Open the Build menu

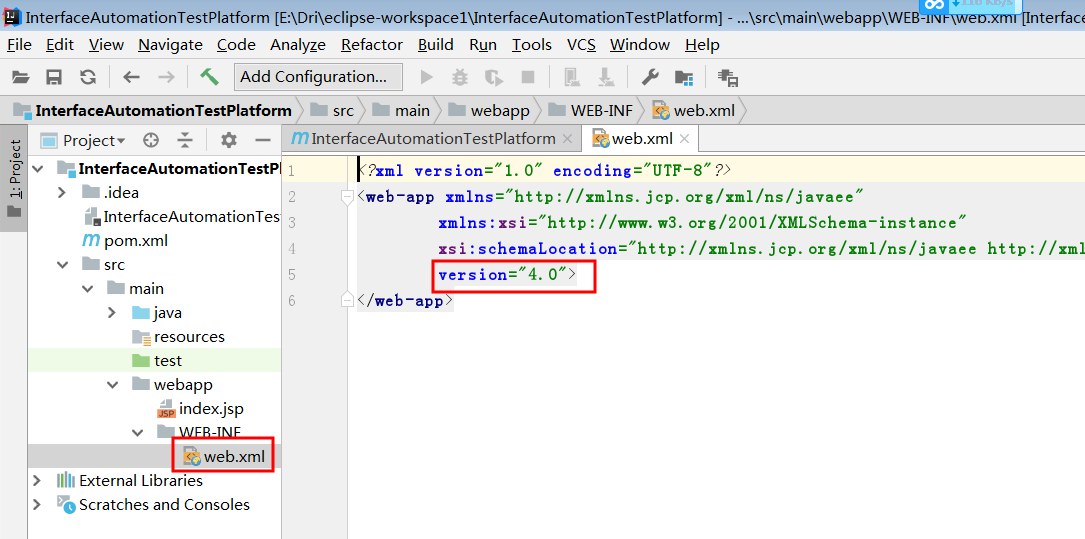[x=436, y=45]
